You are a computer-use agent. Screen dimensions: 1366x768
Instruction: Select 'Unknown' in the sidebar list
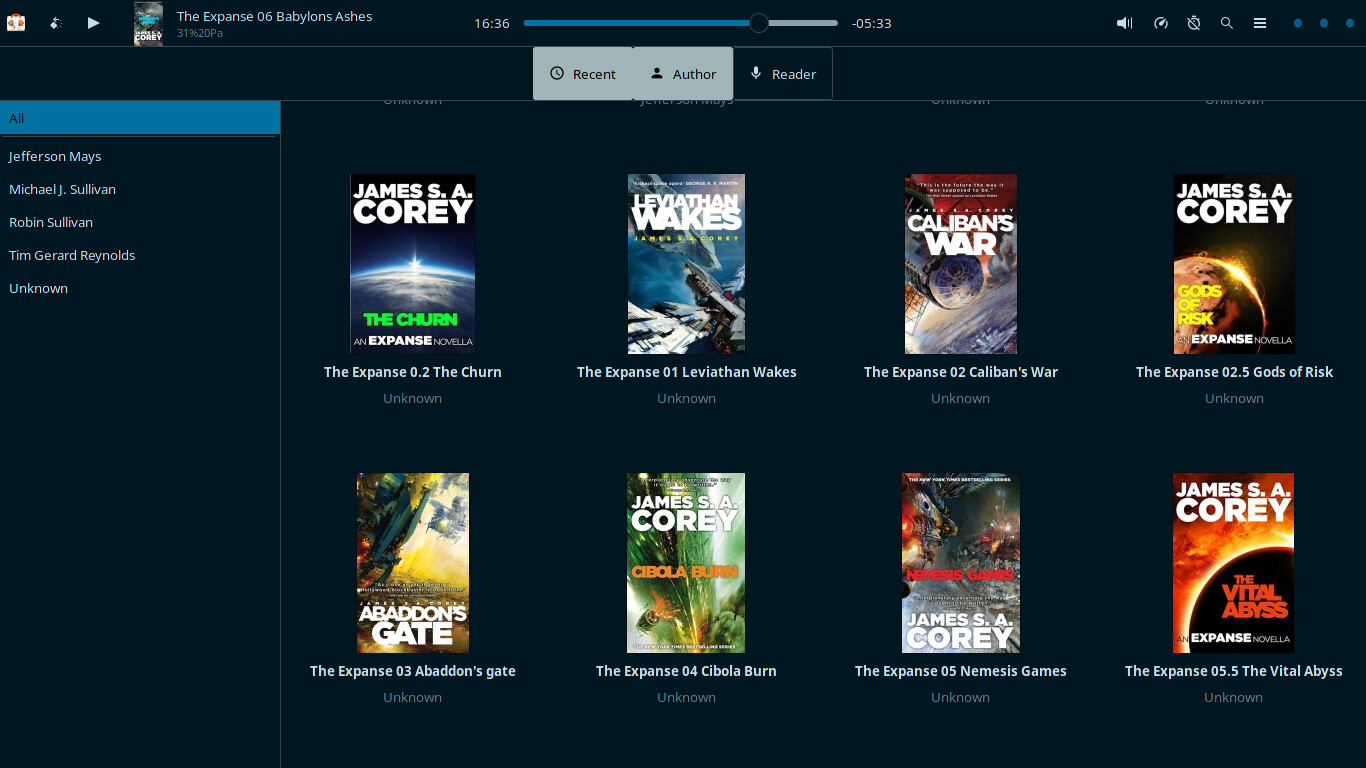pos(139,288)
